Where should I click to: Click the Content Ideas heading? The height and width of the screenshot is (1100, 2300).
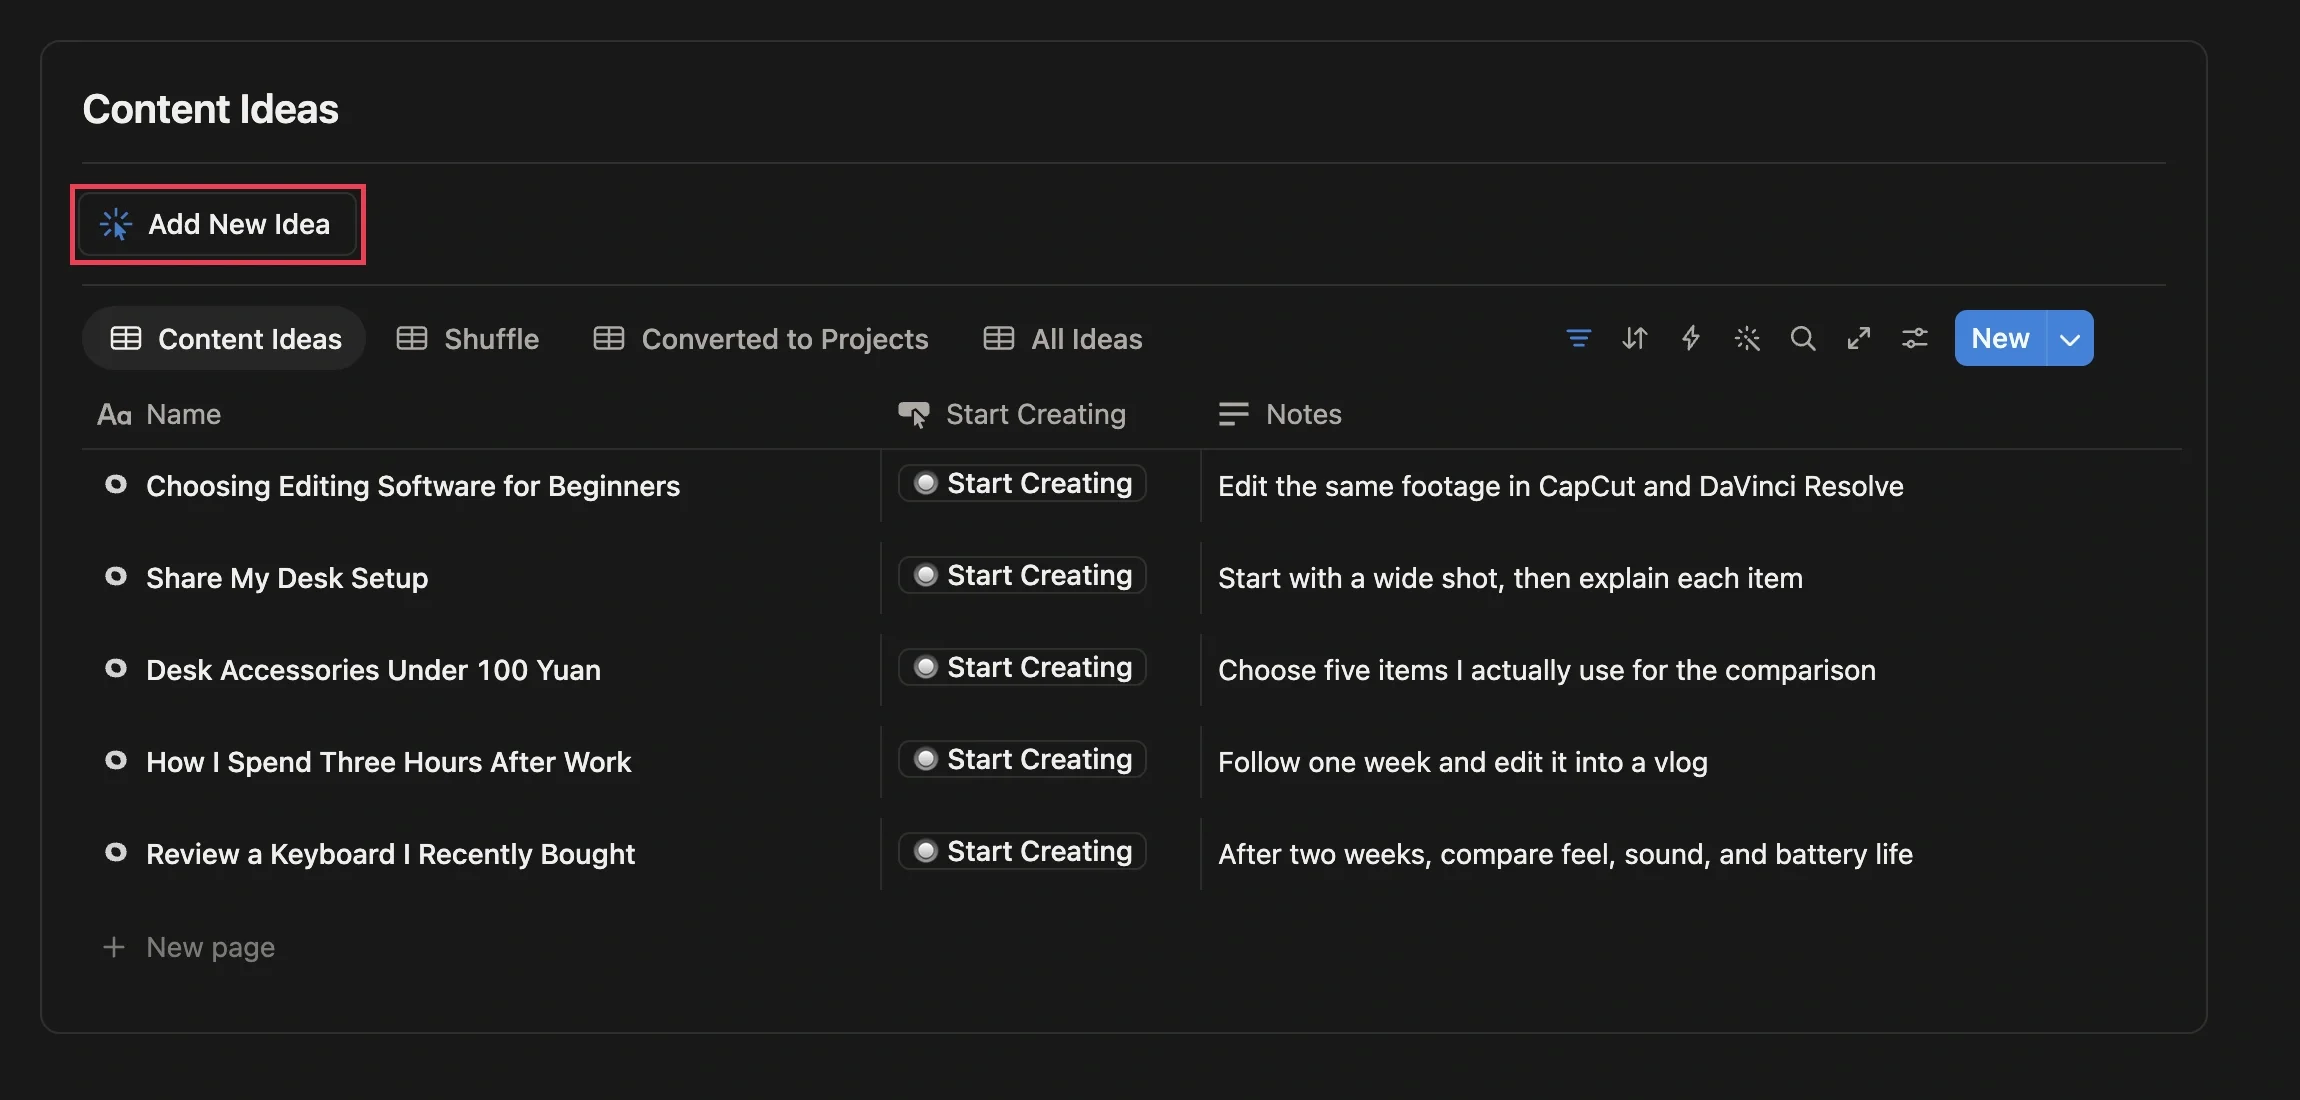click(210, 109)
